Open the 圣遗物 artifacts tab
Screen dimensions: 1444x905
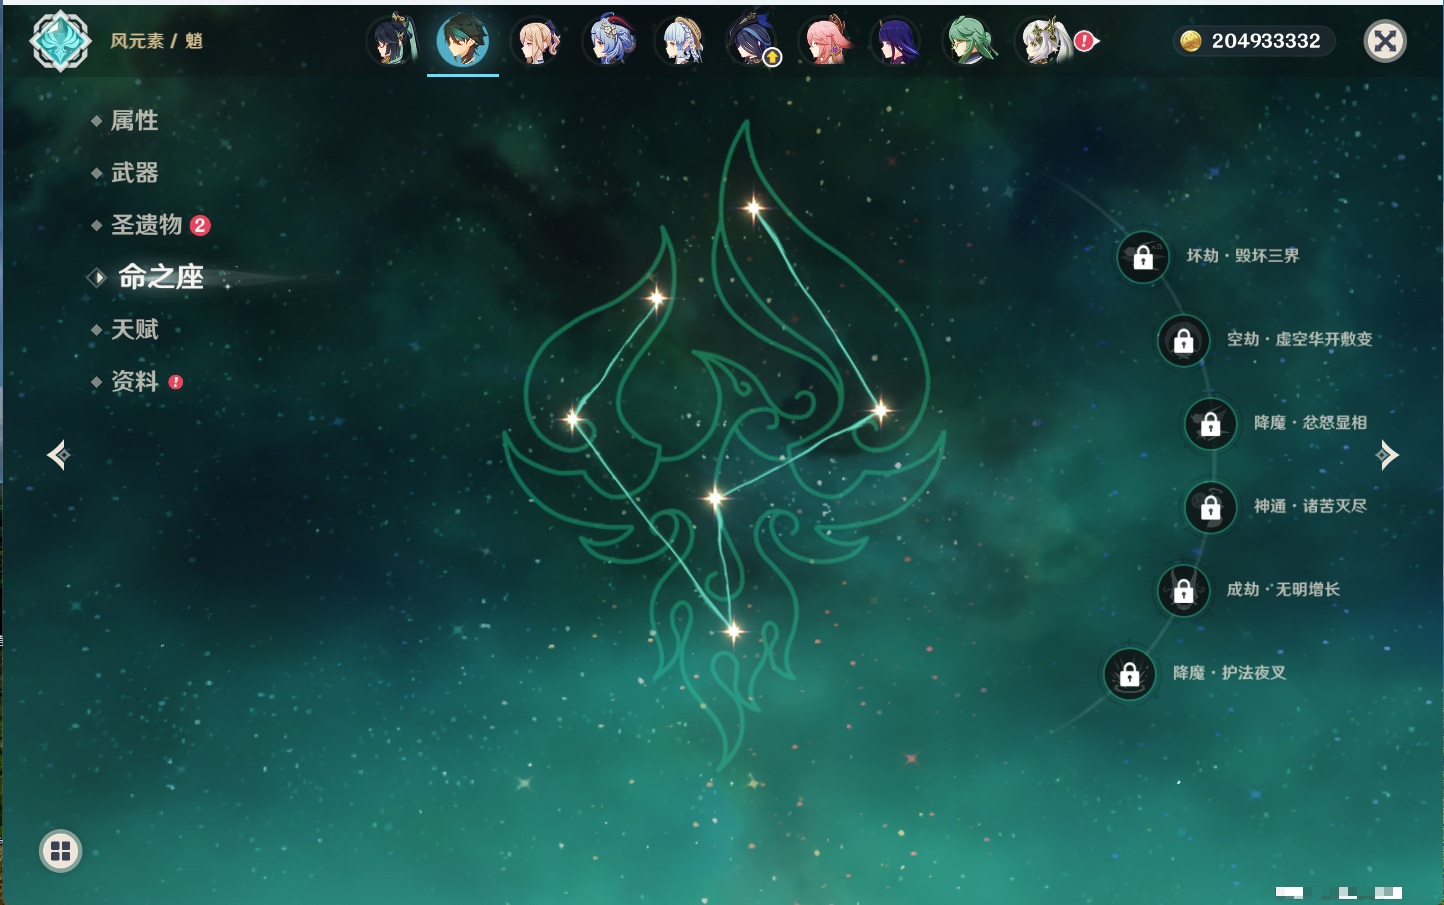(146, 225)
